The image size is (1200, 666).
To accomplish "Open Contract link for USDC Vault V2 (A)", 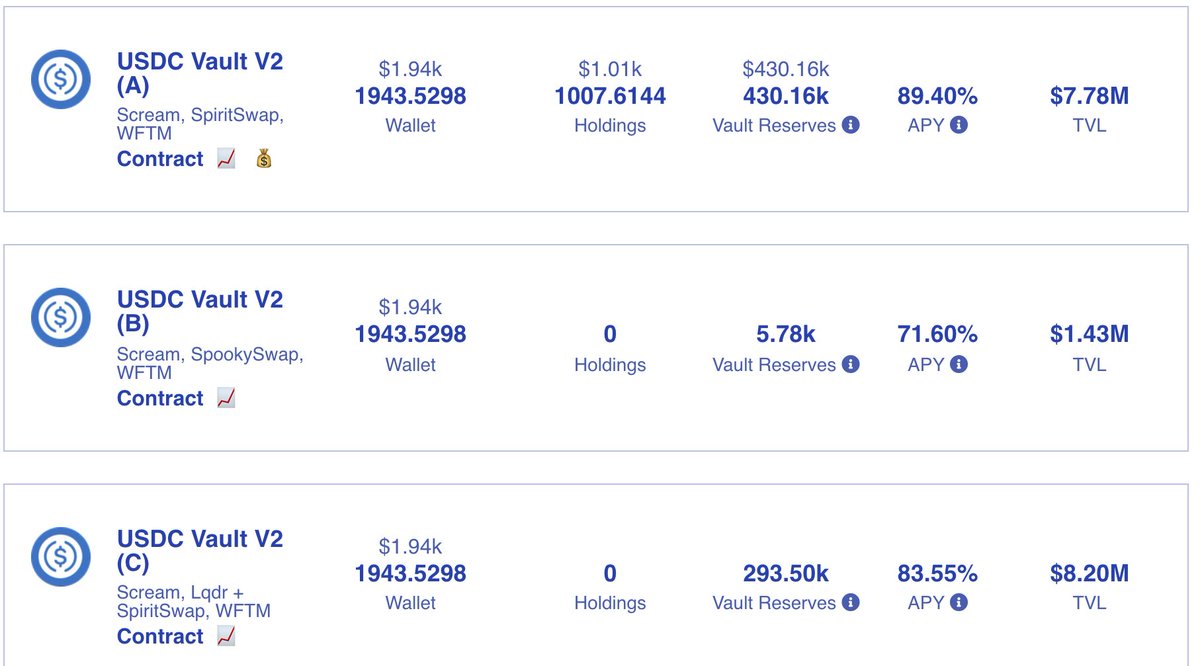I will tap(160, 159).
